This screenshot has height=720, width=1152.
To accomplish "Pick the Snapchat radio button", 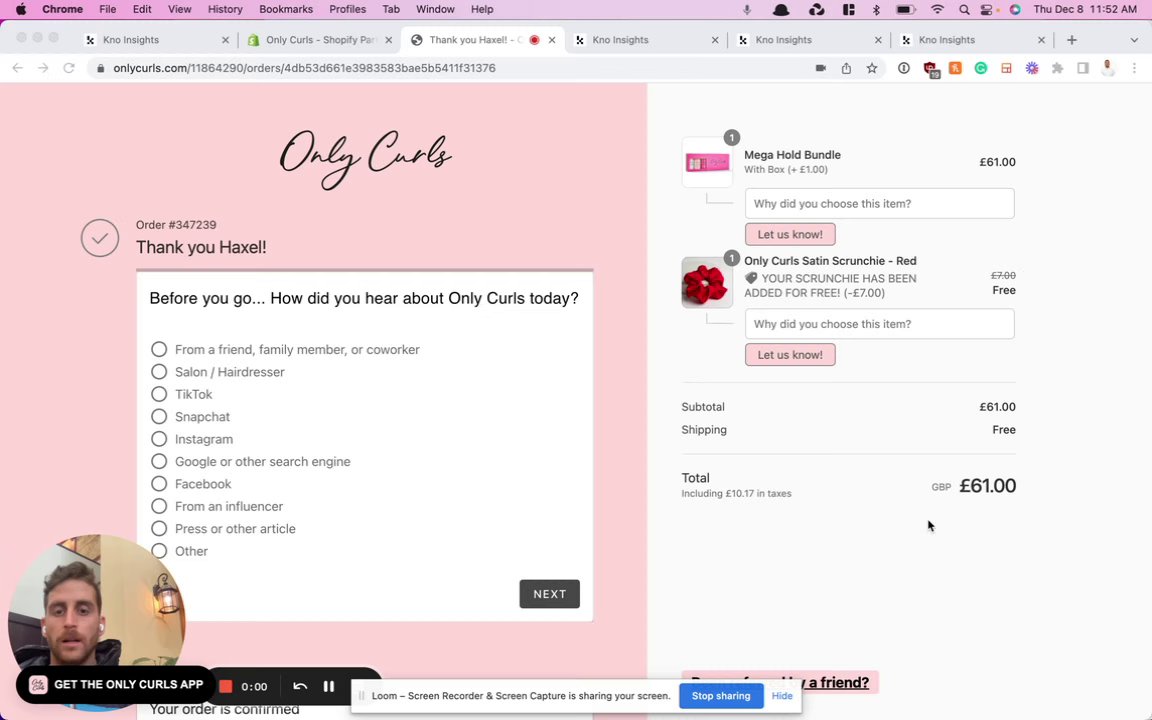I will 159,417.
